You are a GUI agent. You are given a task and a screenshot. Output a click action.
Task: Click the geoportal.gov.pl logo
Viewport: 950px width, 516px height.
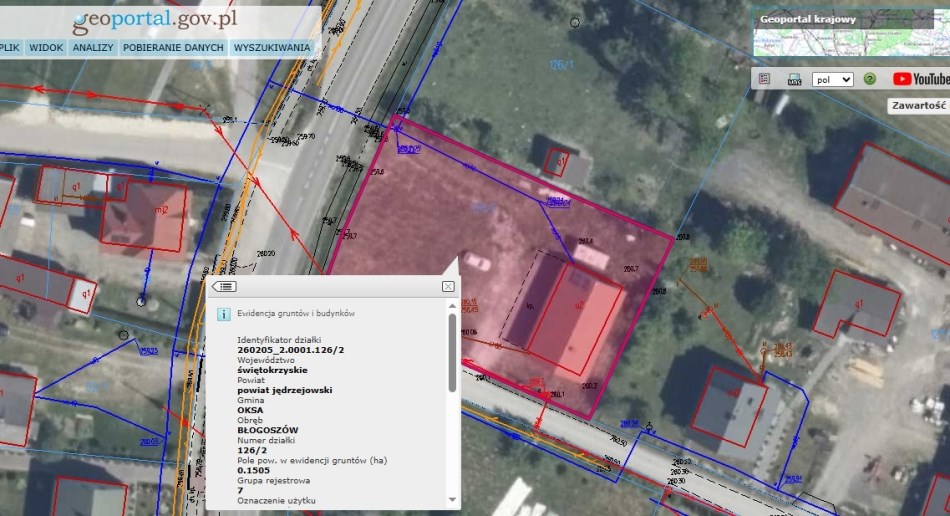pos(155,19)
